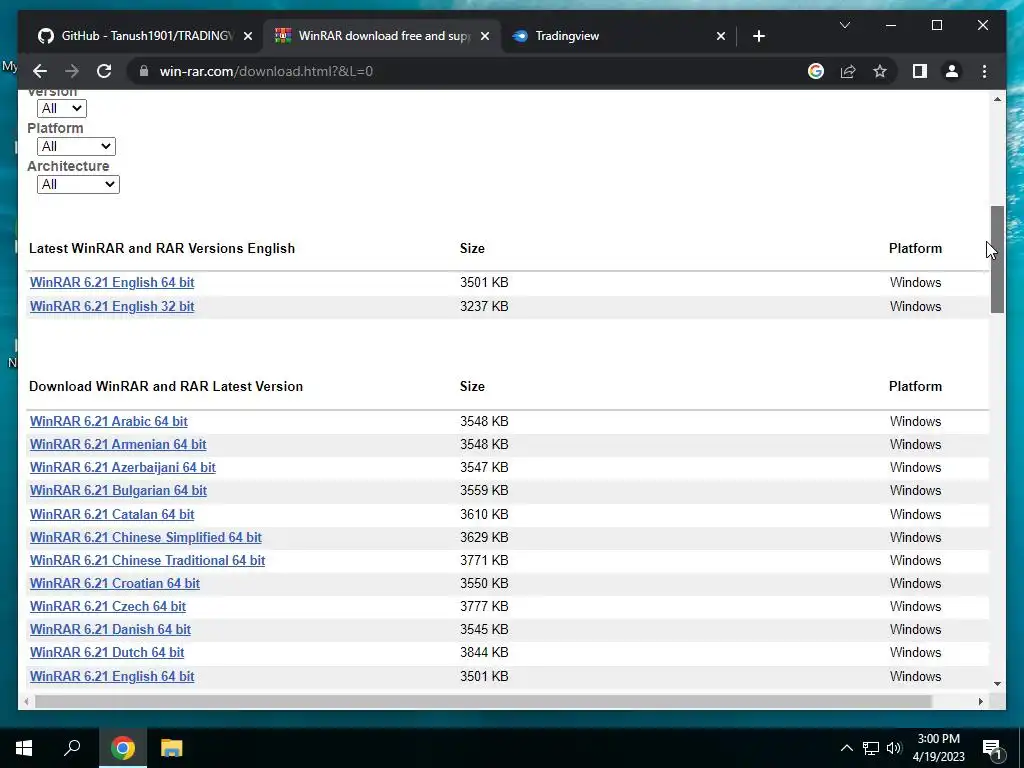Click the scroll up arrow

click(x=997, y=99)
